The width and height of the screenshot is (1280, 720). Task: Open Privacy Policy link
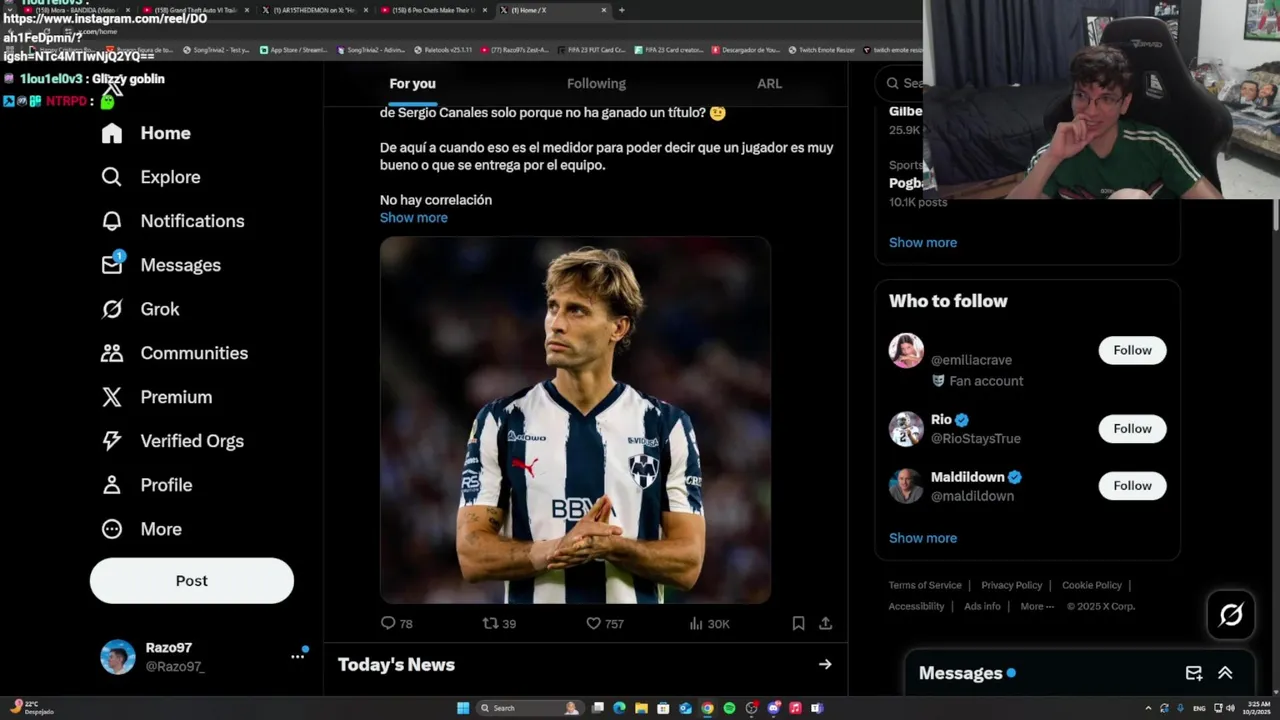pyautogui.click(x=1011, y=585)
